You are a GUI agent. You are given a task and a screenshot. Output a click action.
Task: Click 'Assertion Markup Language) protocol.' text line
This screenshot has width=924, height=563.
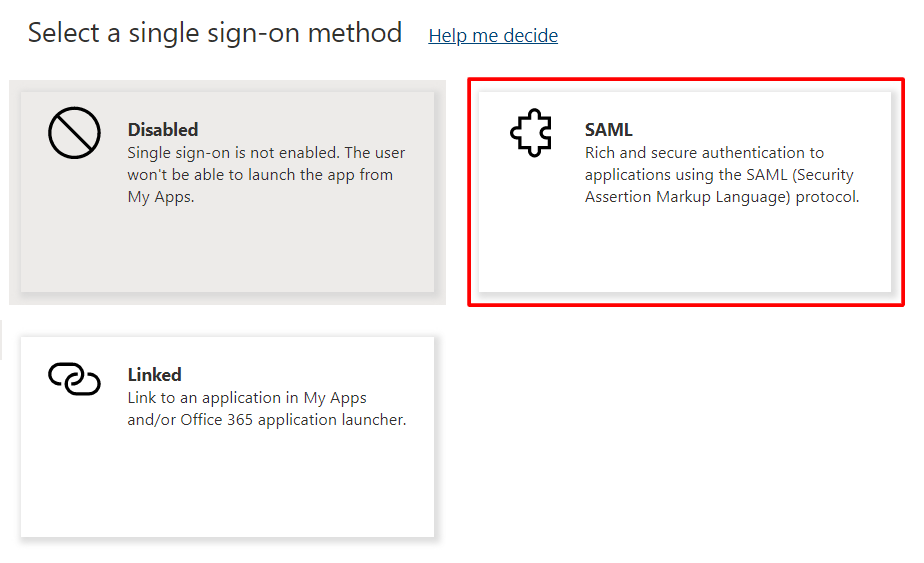(x=721, y=197)
